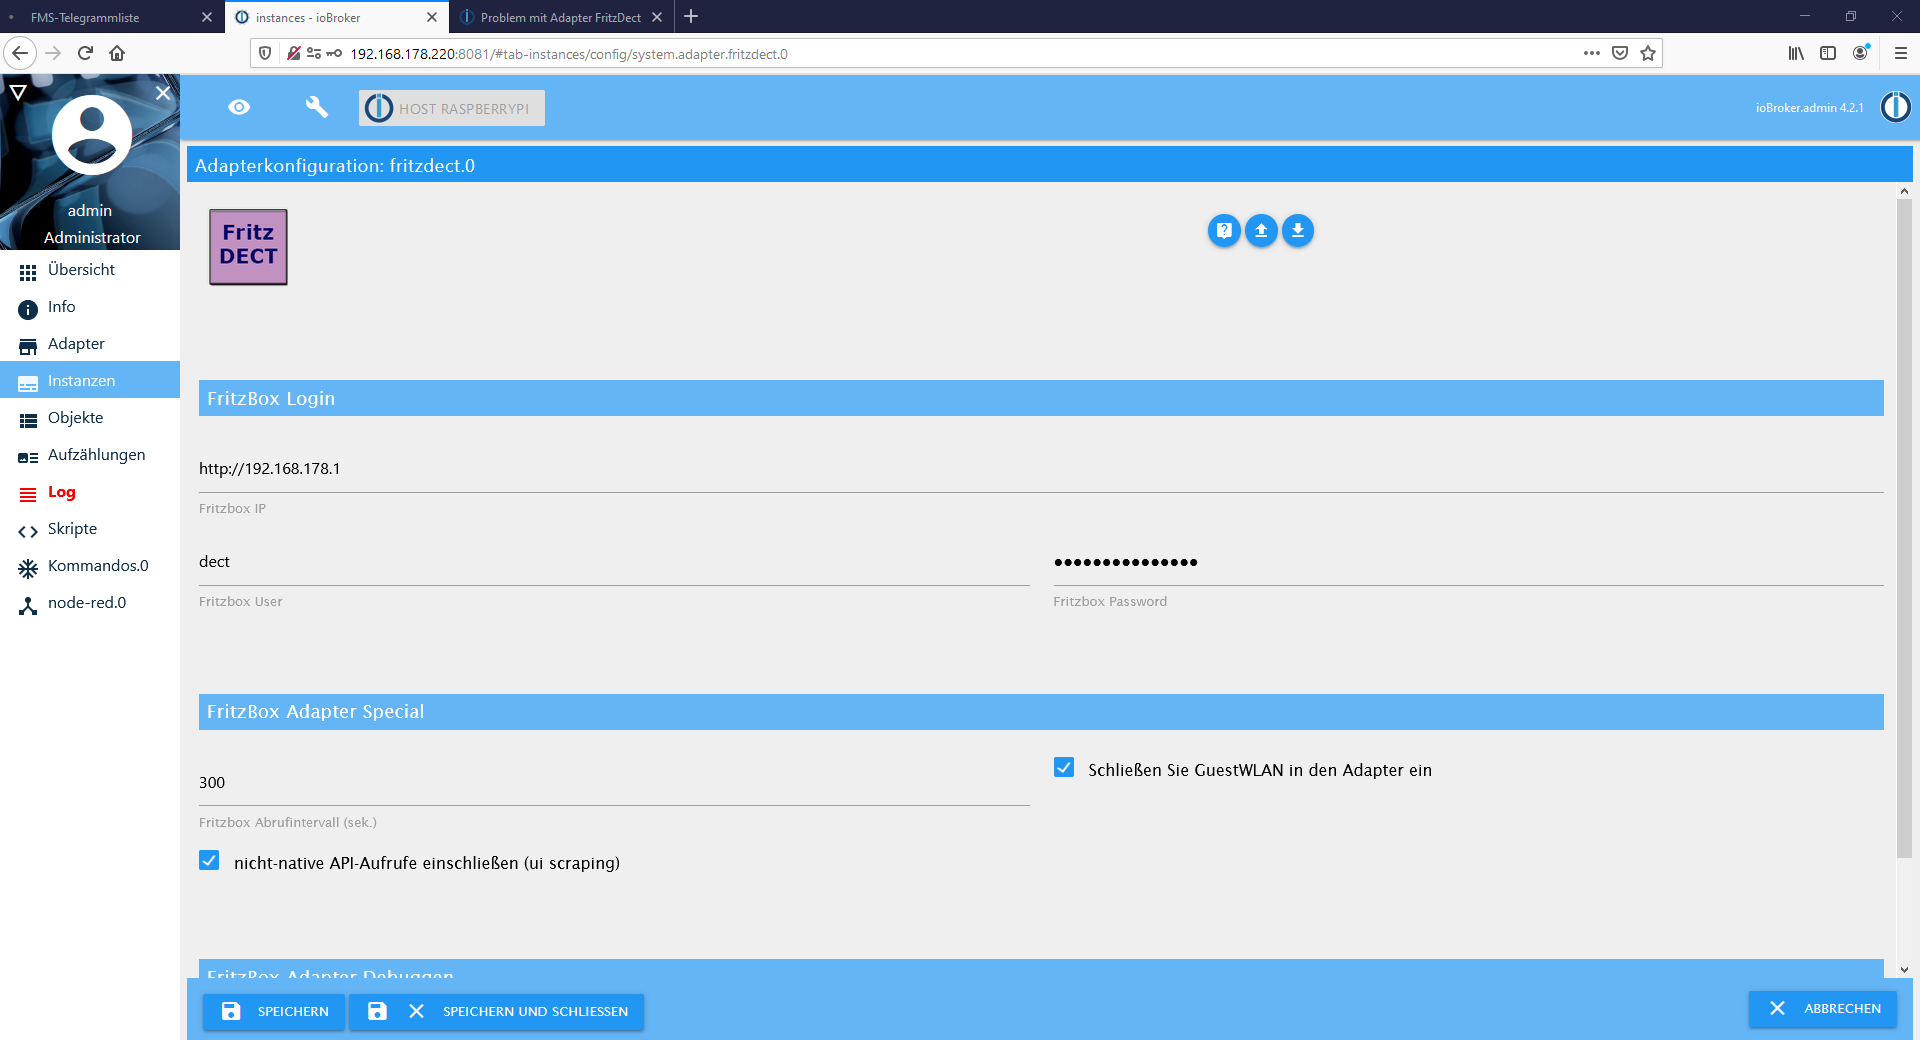The height and width of the screenshot is (1040, 1920).
Task: Click the insecure connection lock icon
Action: (294, 53)
